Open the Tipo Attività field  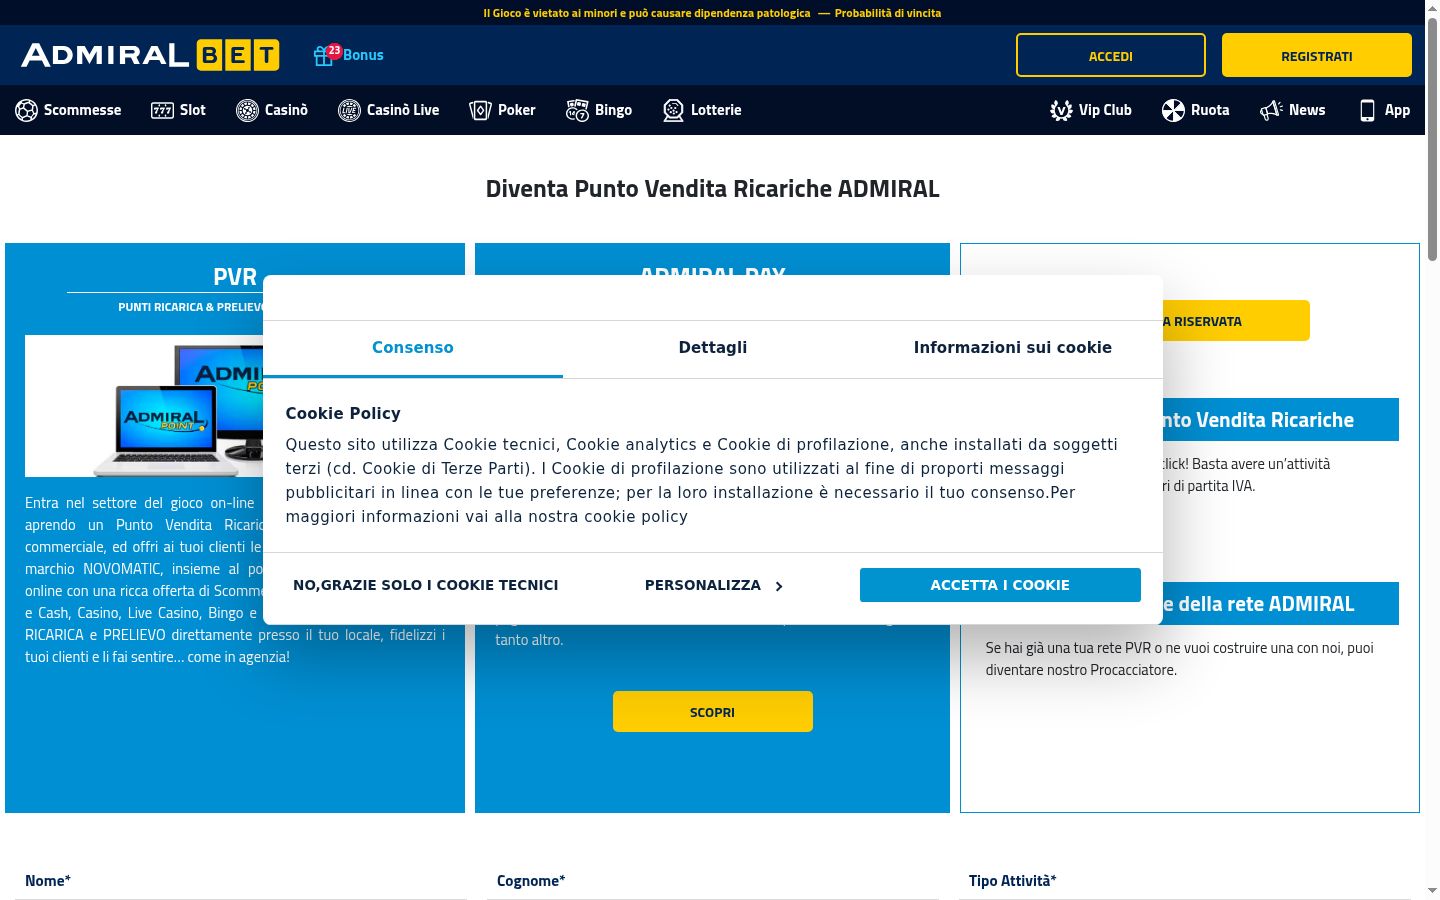[x=1185, y=881]
